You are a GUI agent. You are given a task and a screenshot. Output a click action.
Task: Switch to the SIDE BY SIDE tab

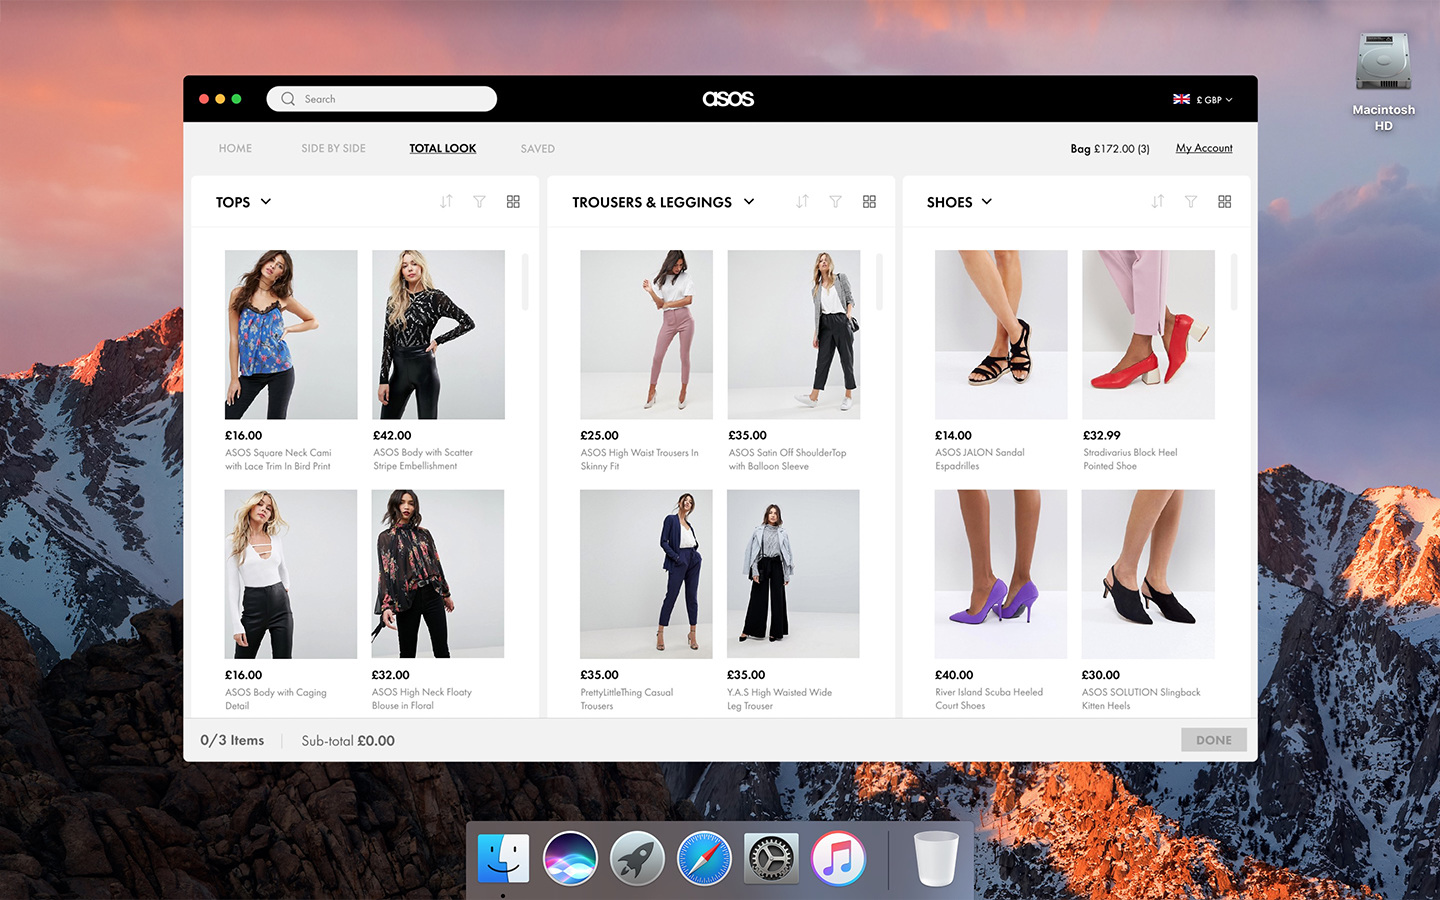coord(333,148)
